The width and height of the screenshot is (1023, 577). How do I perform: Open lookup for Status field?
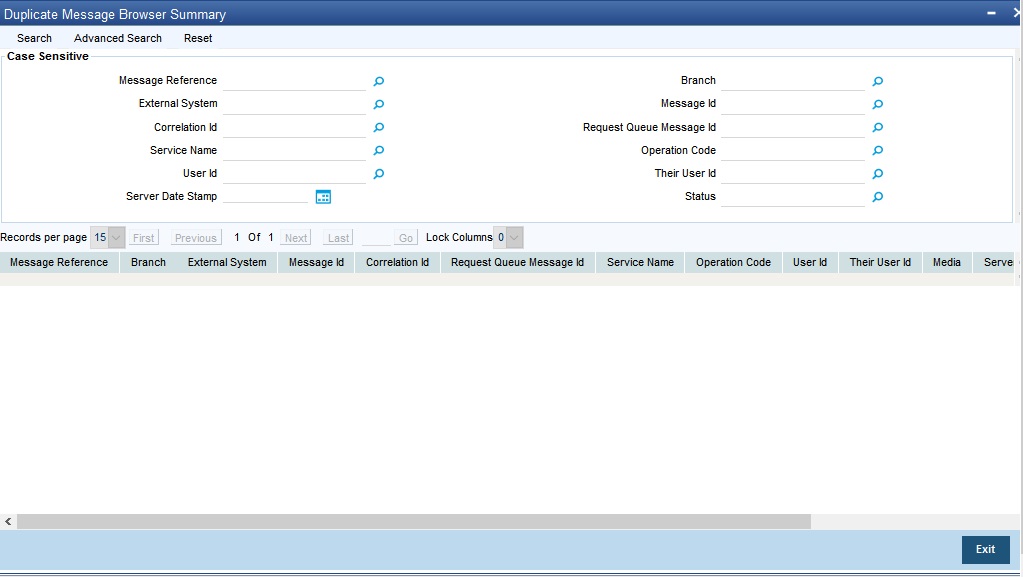click(x=878, y=196)
